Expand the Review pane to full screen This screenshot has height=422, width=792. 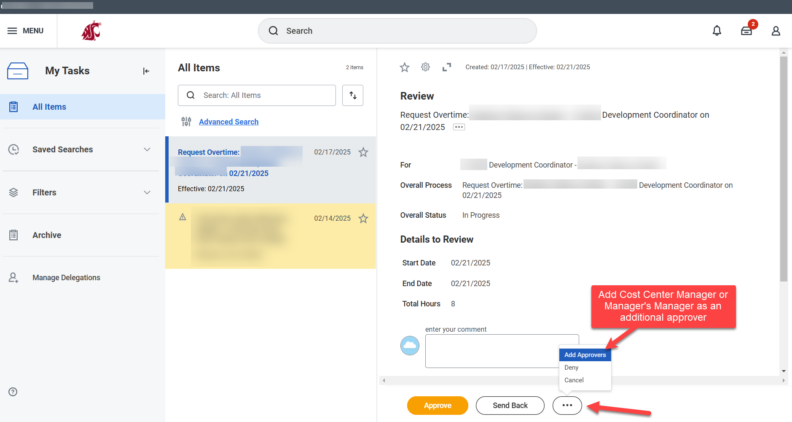[446, 67]
